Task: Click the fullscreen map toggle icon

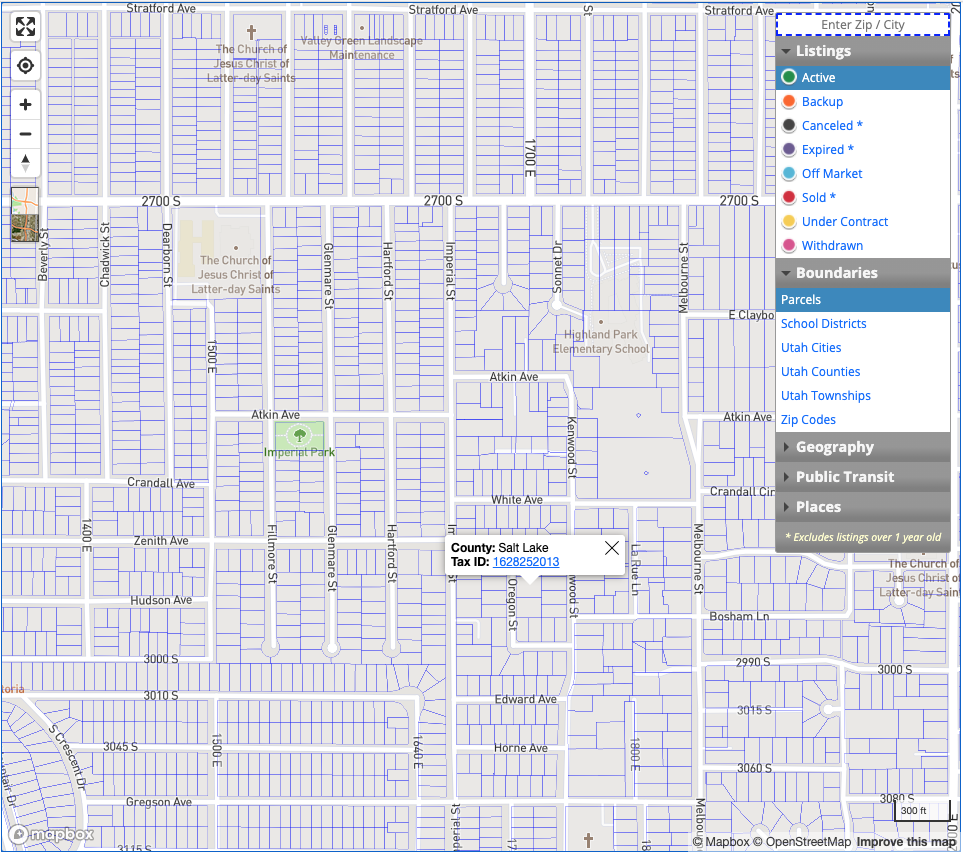Action: [25, 26]
